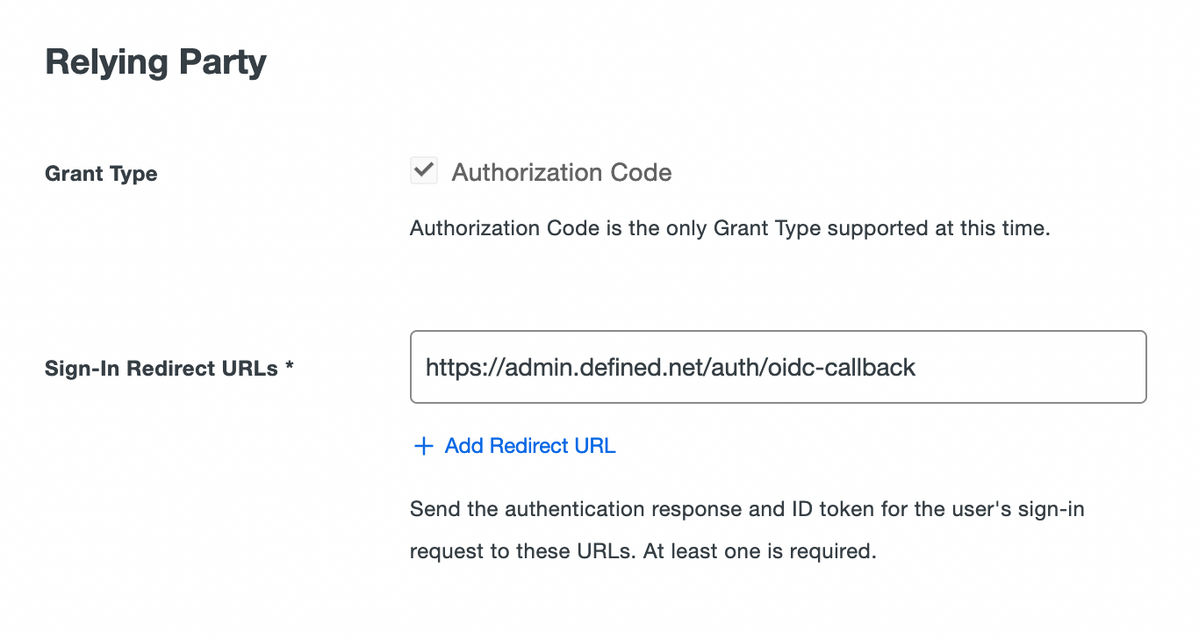Viewport: 1200px width, 639px height.
Task: Click the checkmark icon in the Grant Type checkbox
Action: [423, 170]
